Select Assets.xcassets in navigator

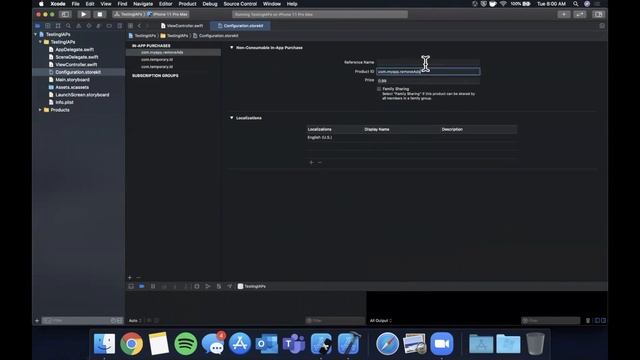click(72, 87)
